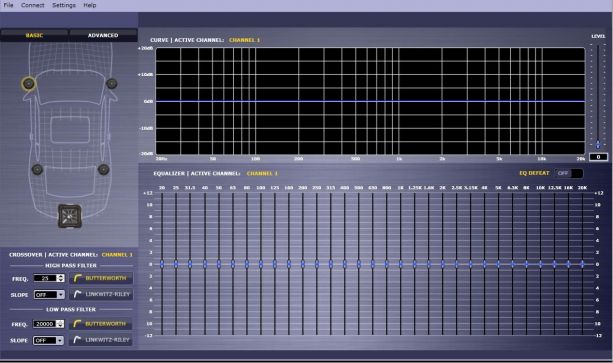613x363 pixels.
Task: Switch to the Basic tab
Action: pyautogui.click(x=34, y=35)
